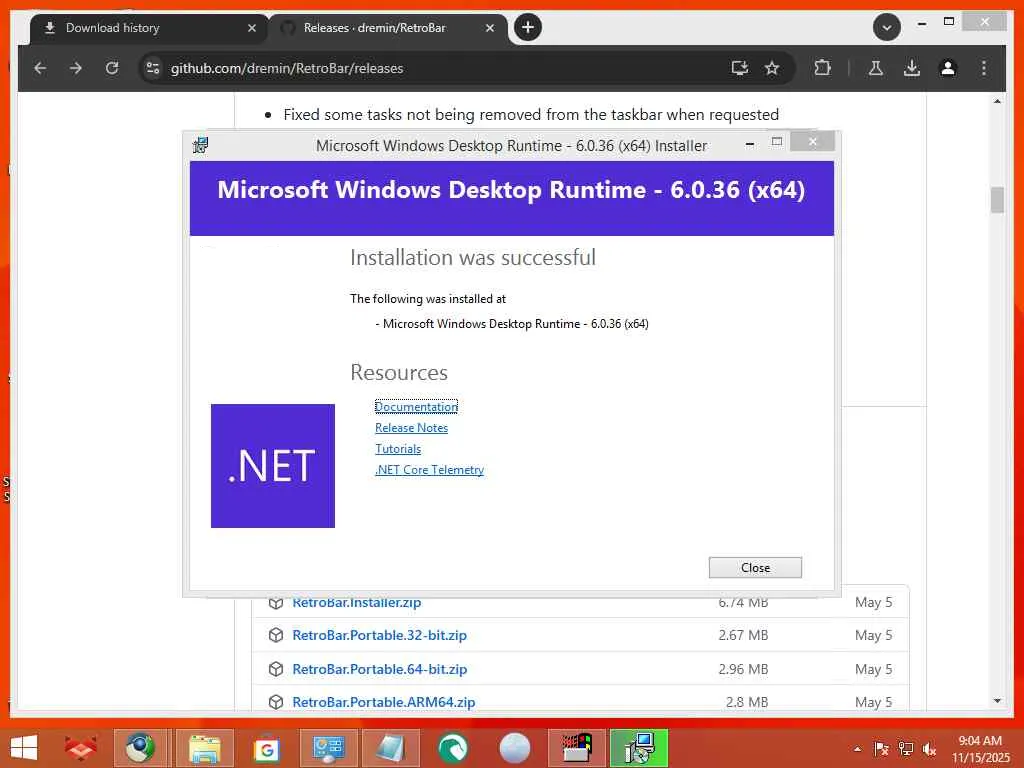Switch to the Download history tab
Image resolution: width=1024 pixels, height=768 pixels.
149,28
